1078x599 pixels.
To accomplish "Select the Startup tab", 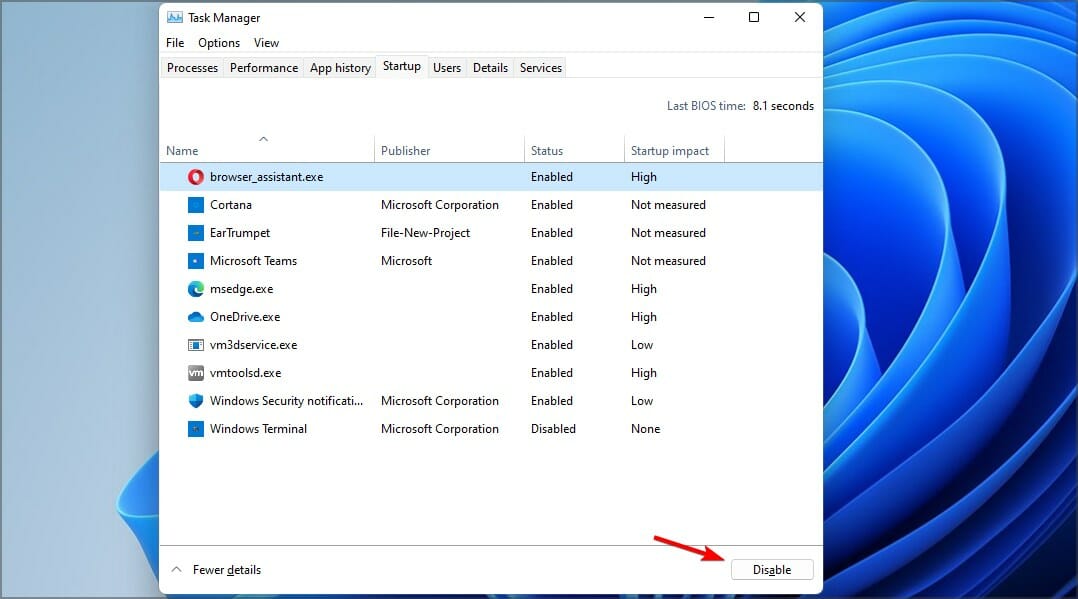I will coord(402,66).
